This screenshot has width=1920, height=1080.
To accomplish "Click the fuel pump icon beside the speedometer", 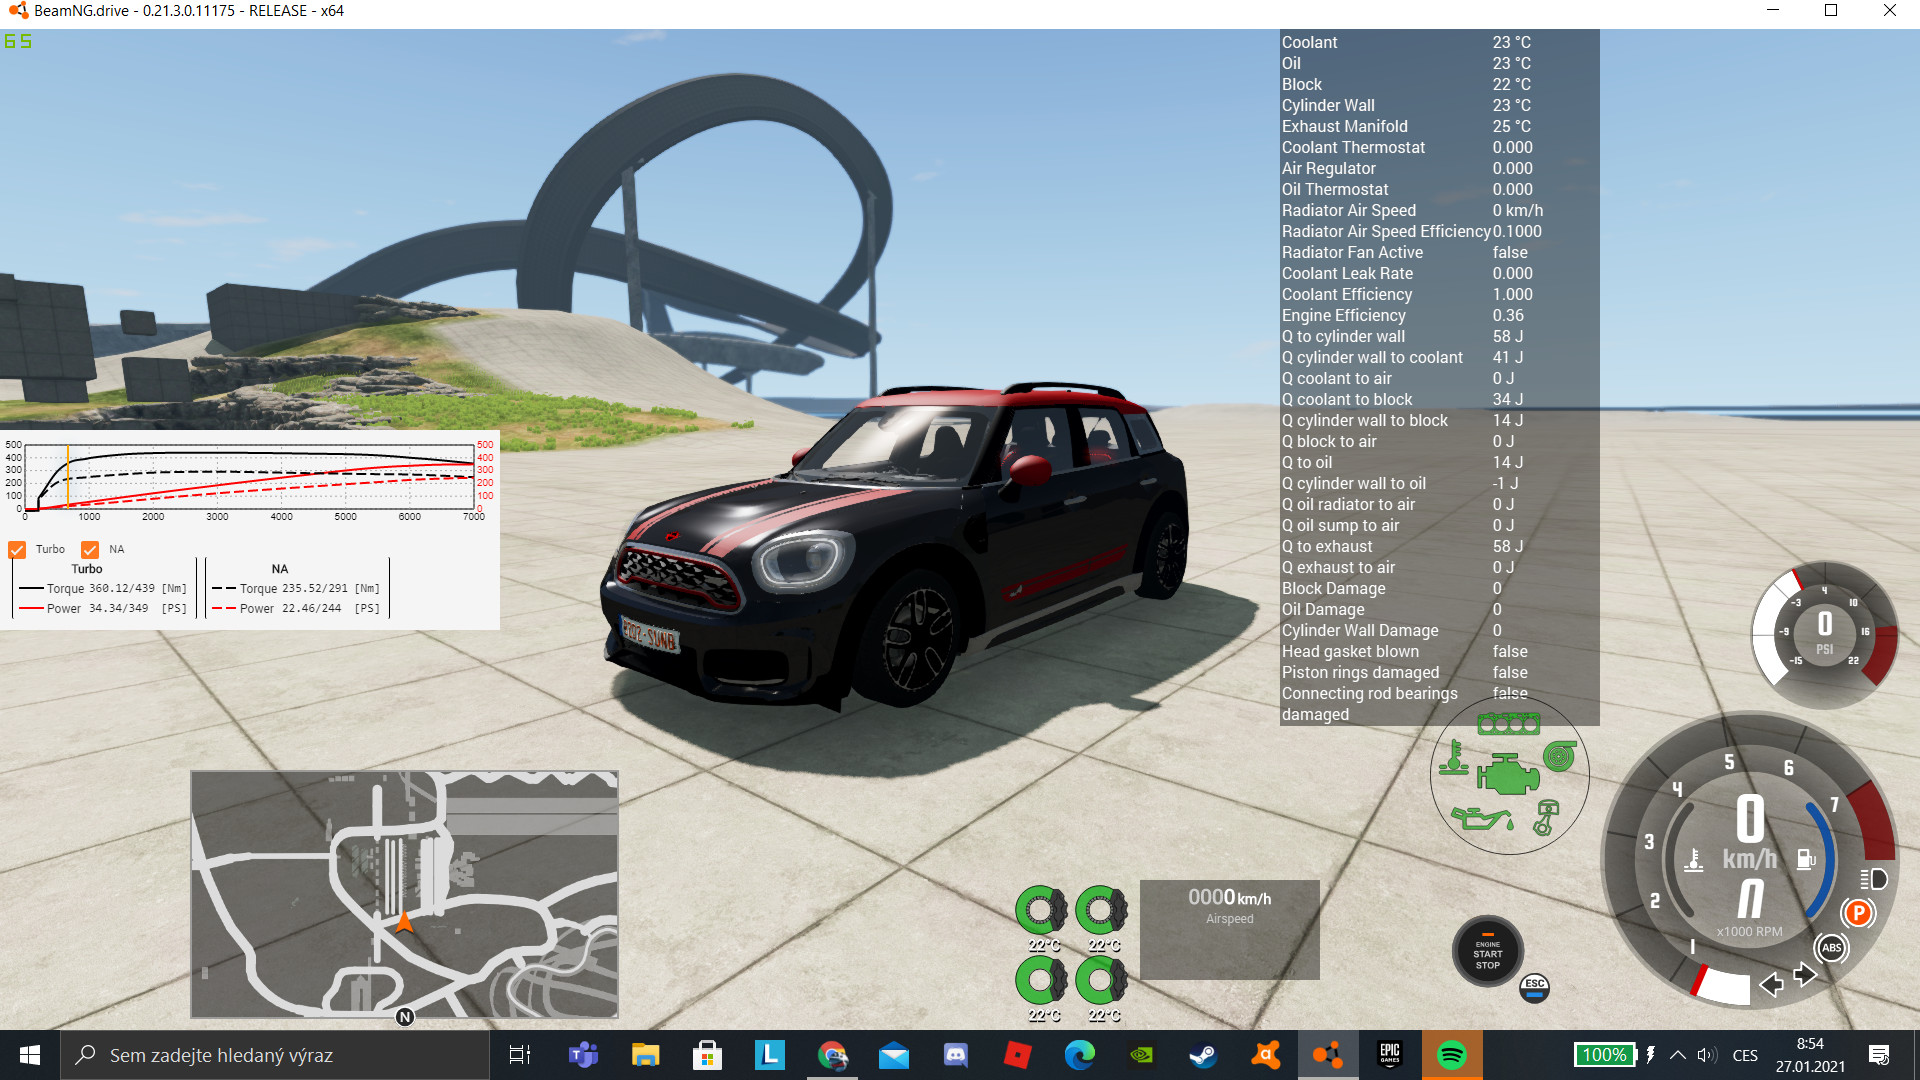I will pos(1804,860).
